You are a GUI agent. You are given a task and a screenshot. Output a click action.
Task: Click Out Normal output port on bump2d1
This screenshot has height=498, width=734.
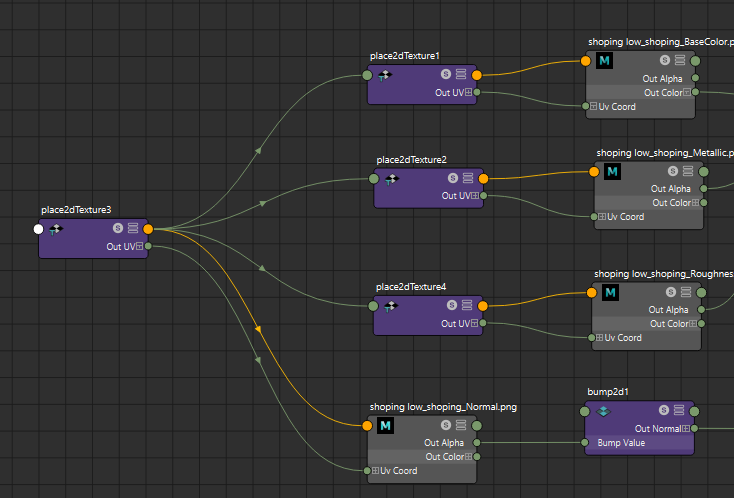pyautogui.click(x=694, y=428)
